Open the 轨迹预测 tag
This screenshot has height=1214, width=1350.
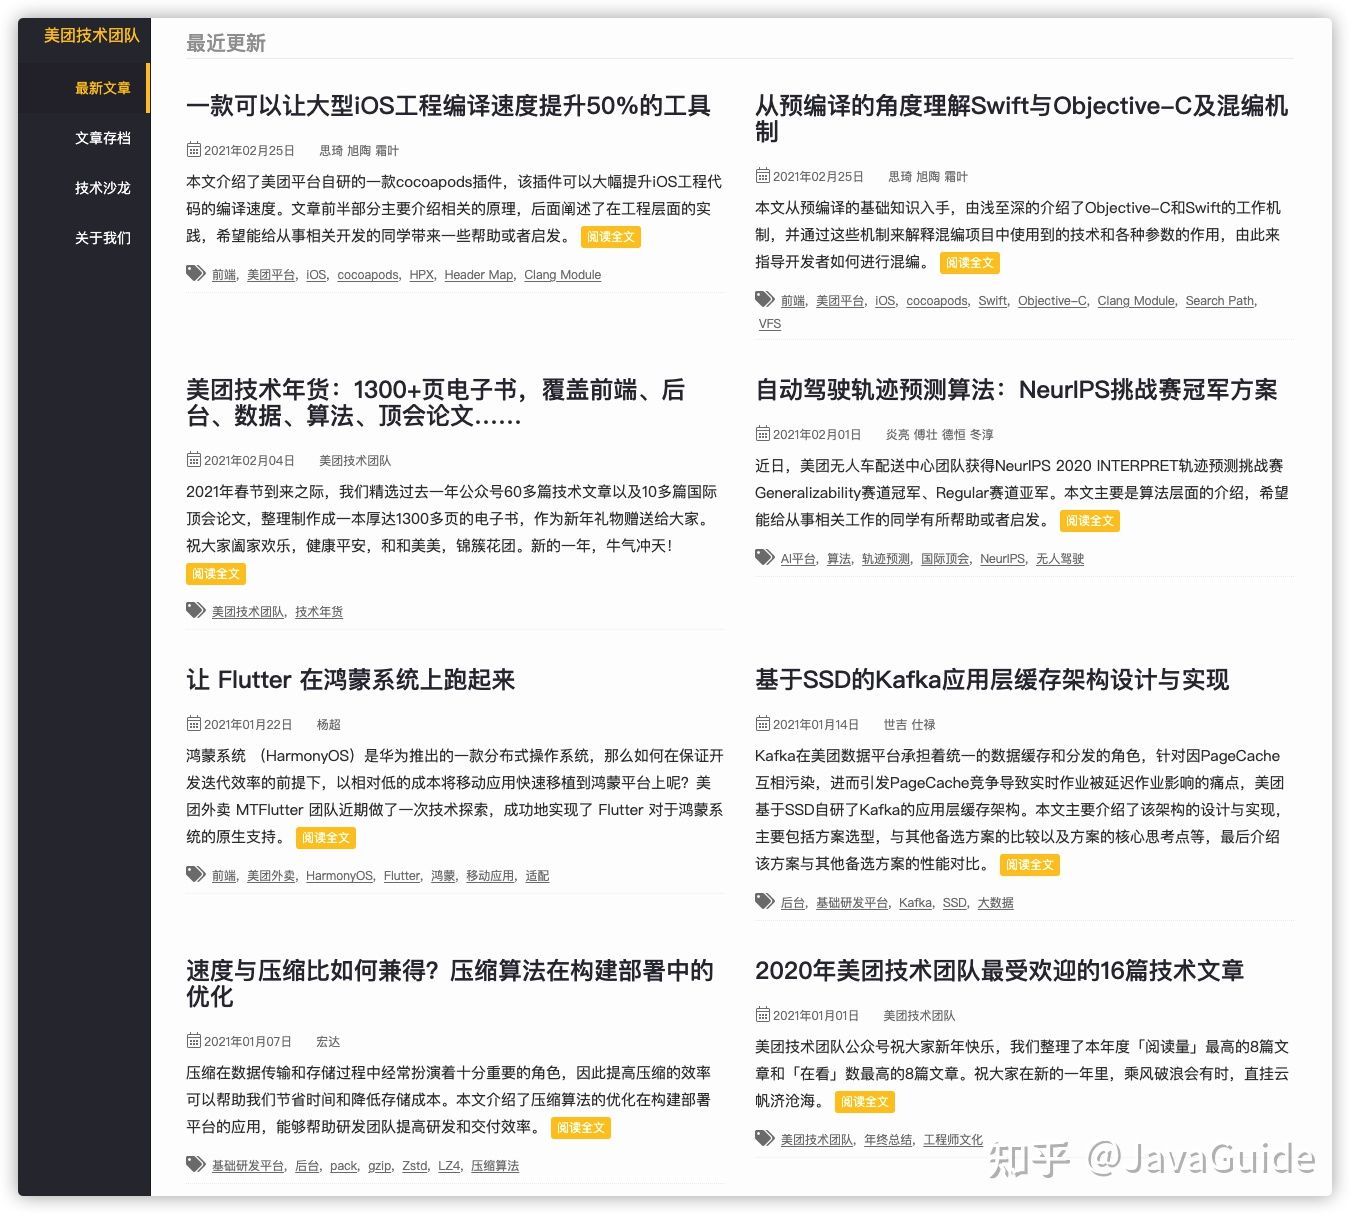tap(886, 559)
